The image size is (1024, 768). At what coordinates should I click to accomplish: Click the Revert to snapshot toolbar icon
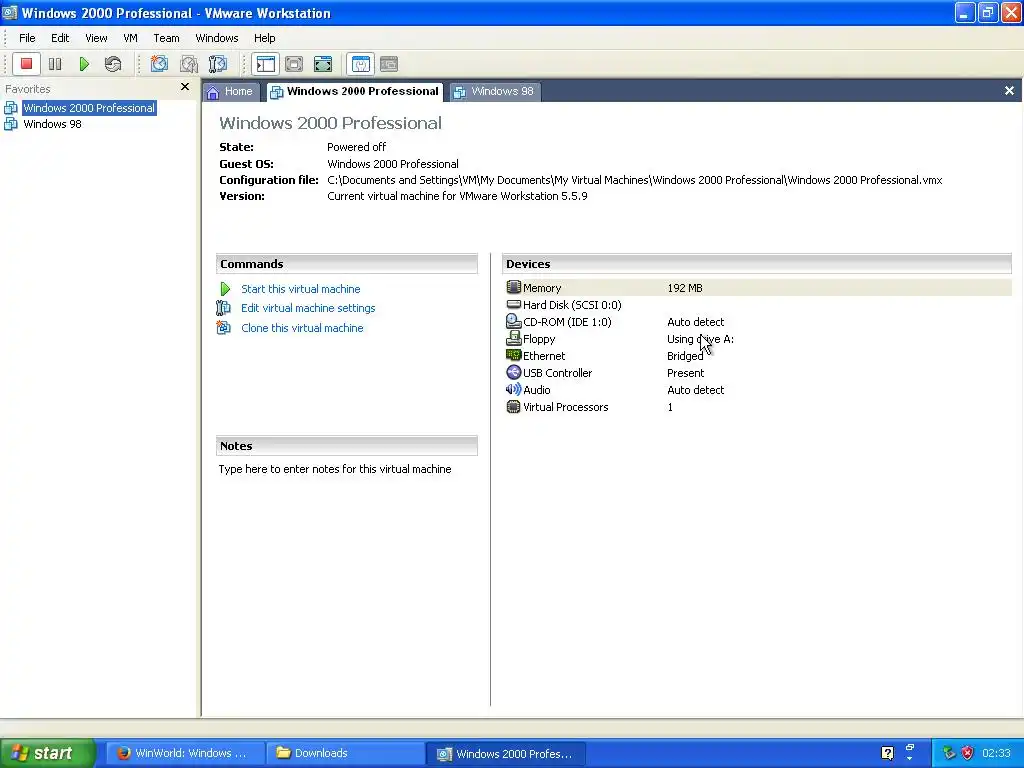click(189, 64)
